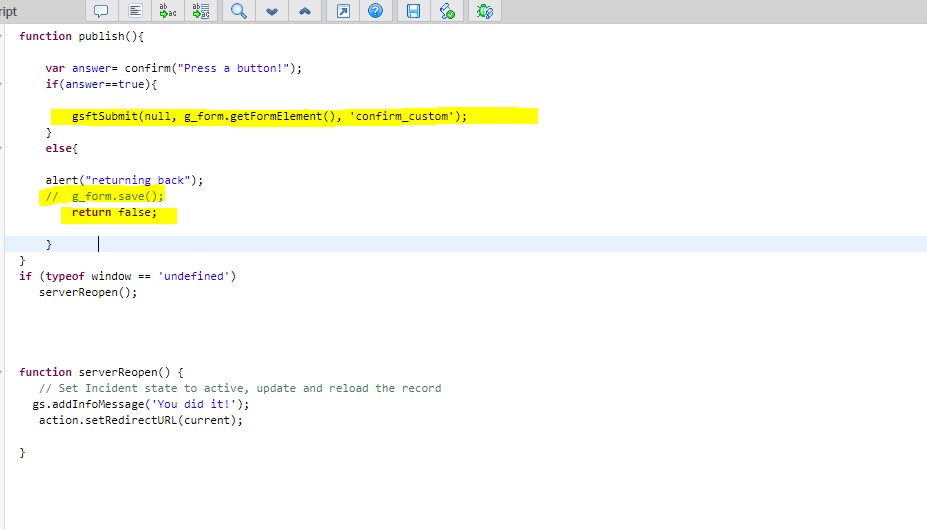Click the alert "returning back" line
927x530 pixels.
(x=124, y=180)
